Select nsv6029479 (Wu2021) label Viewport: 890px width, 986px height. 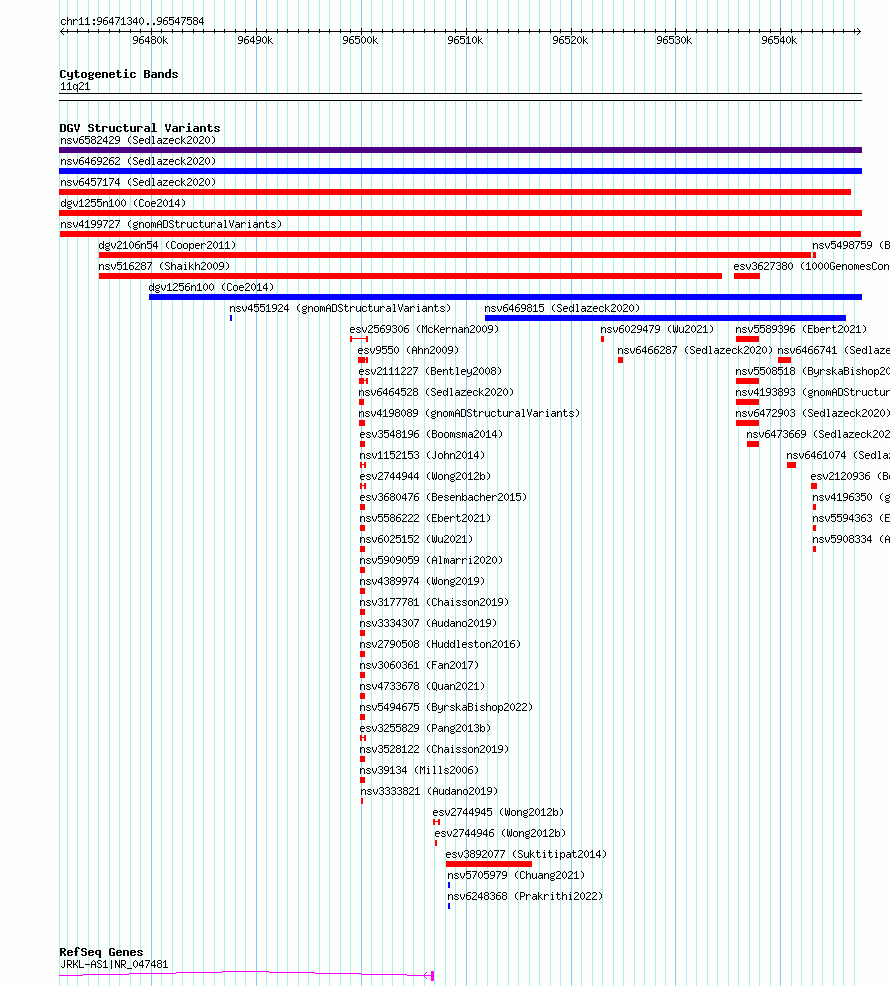click(657, 330)
